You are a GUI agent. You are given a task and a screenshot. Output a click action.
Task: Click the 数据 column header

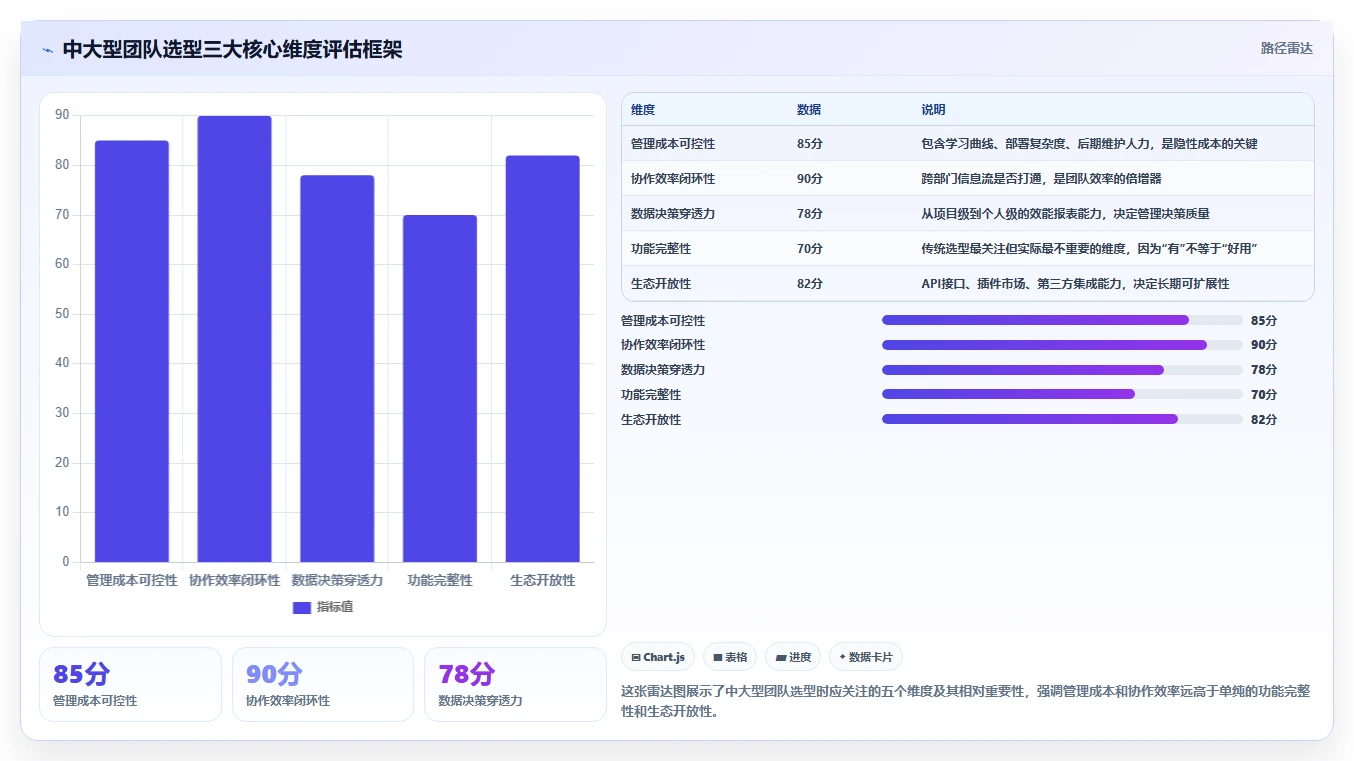click(x=809, y=110)
